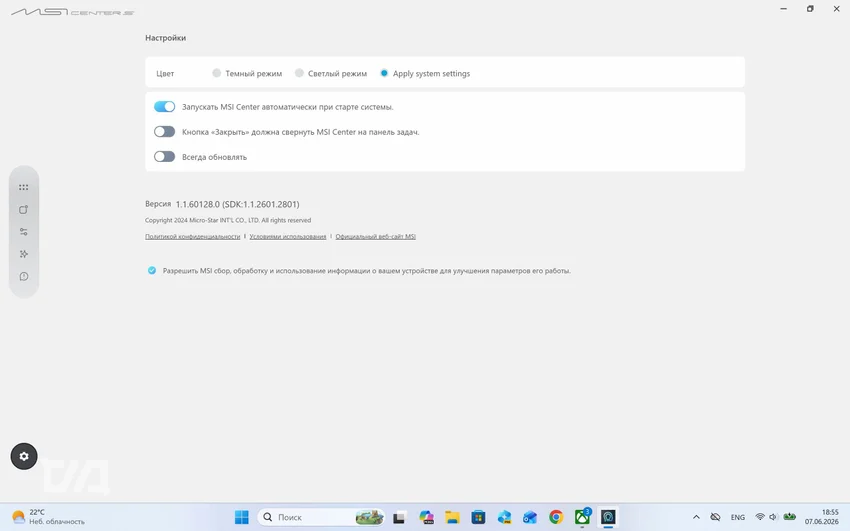
Task: Expand hidden system tray icons chevron
Action: click(x=697, y=517)
